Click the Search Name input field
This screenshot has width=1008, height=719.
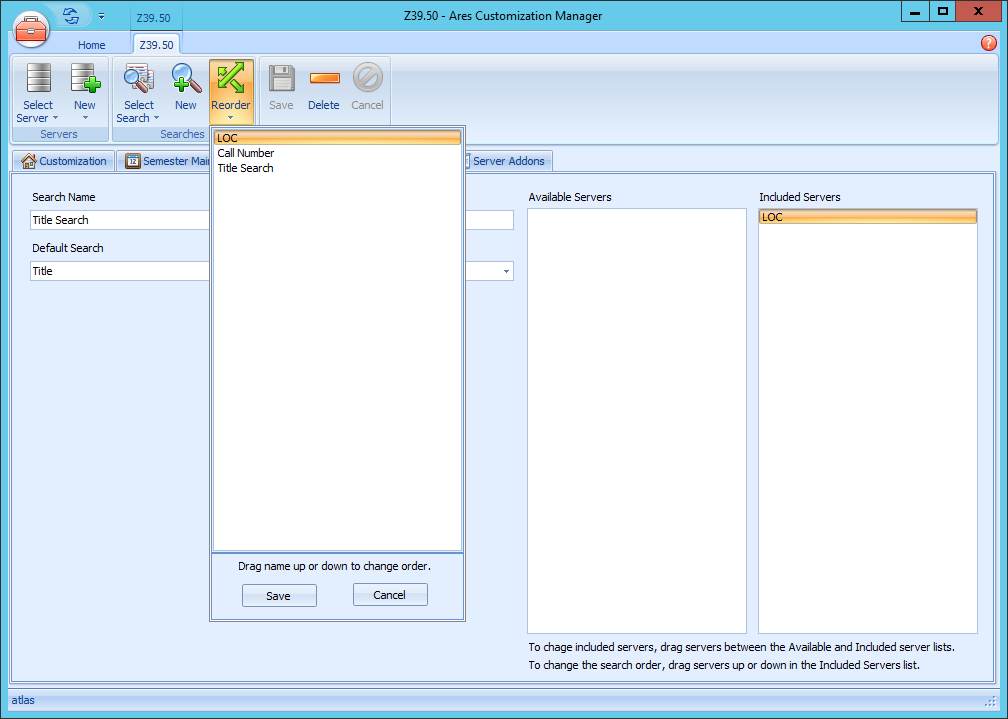point(120,220)
